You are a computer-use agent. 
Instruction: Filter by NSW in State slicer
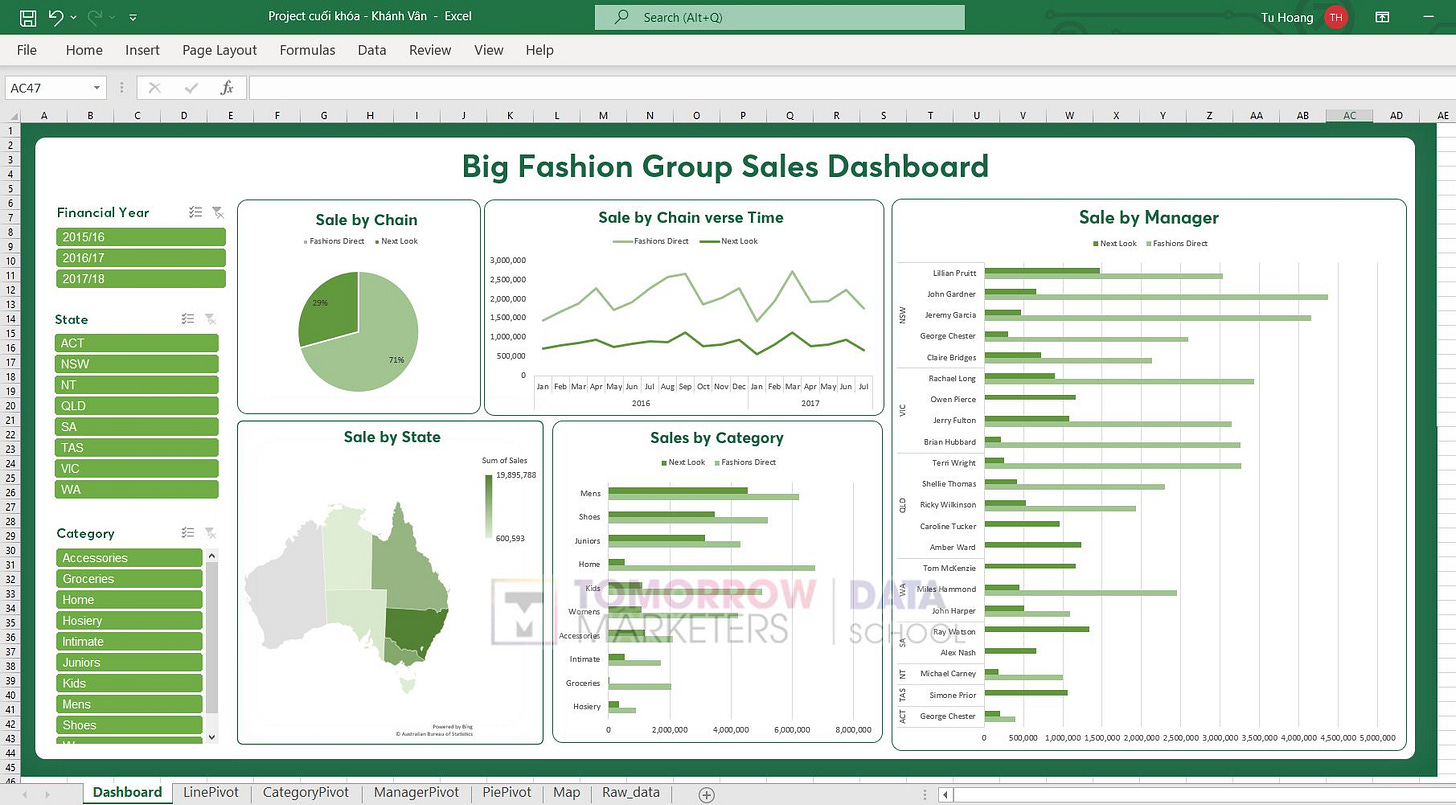tap(137, 364)
